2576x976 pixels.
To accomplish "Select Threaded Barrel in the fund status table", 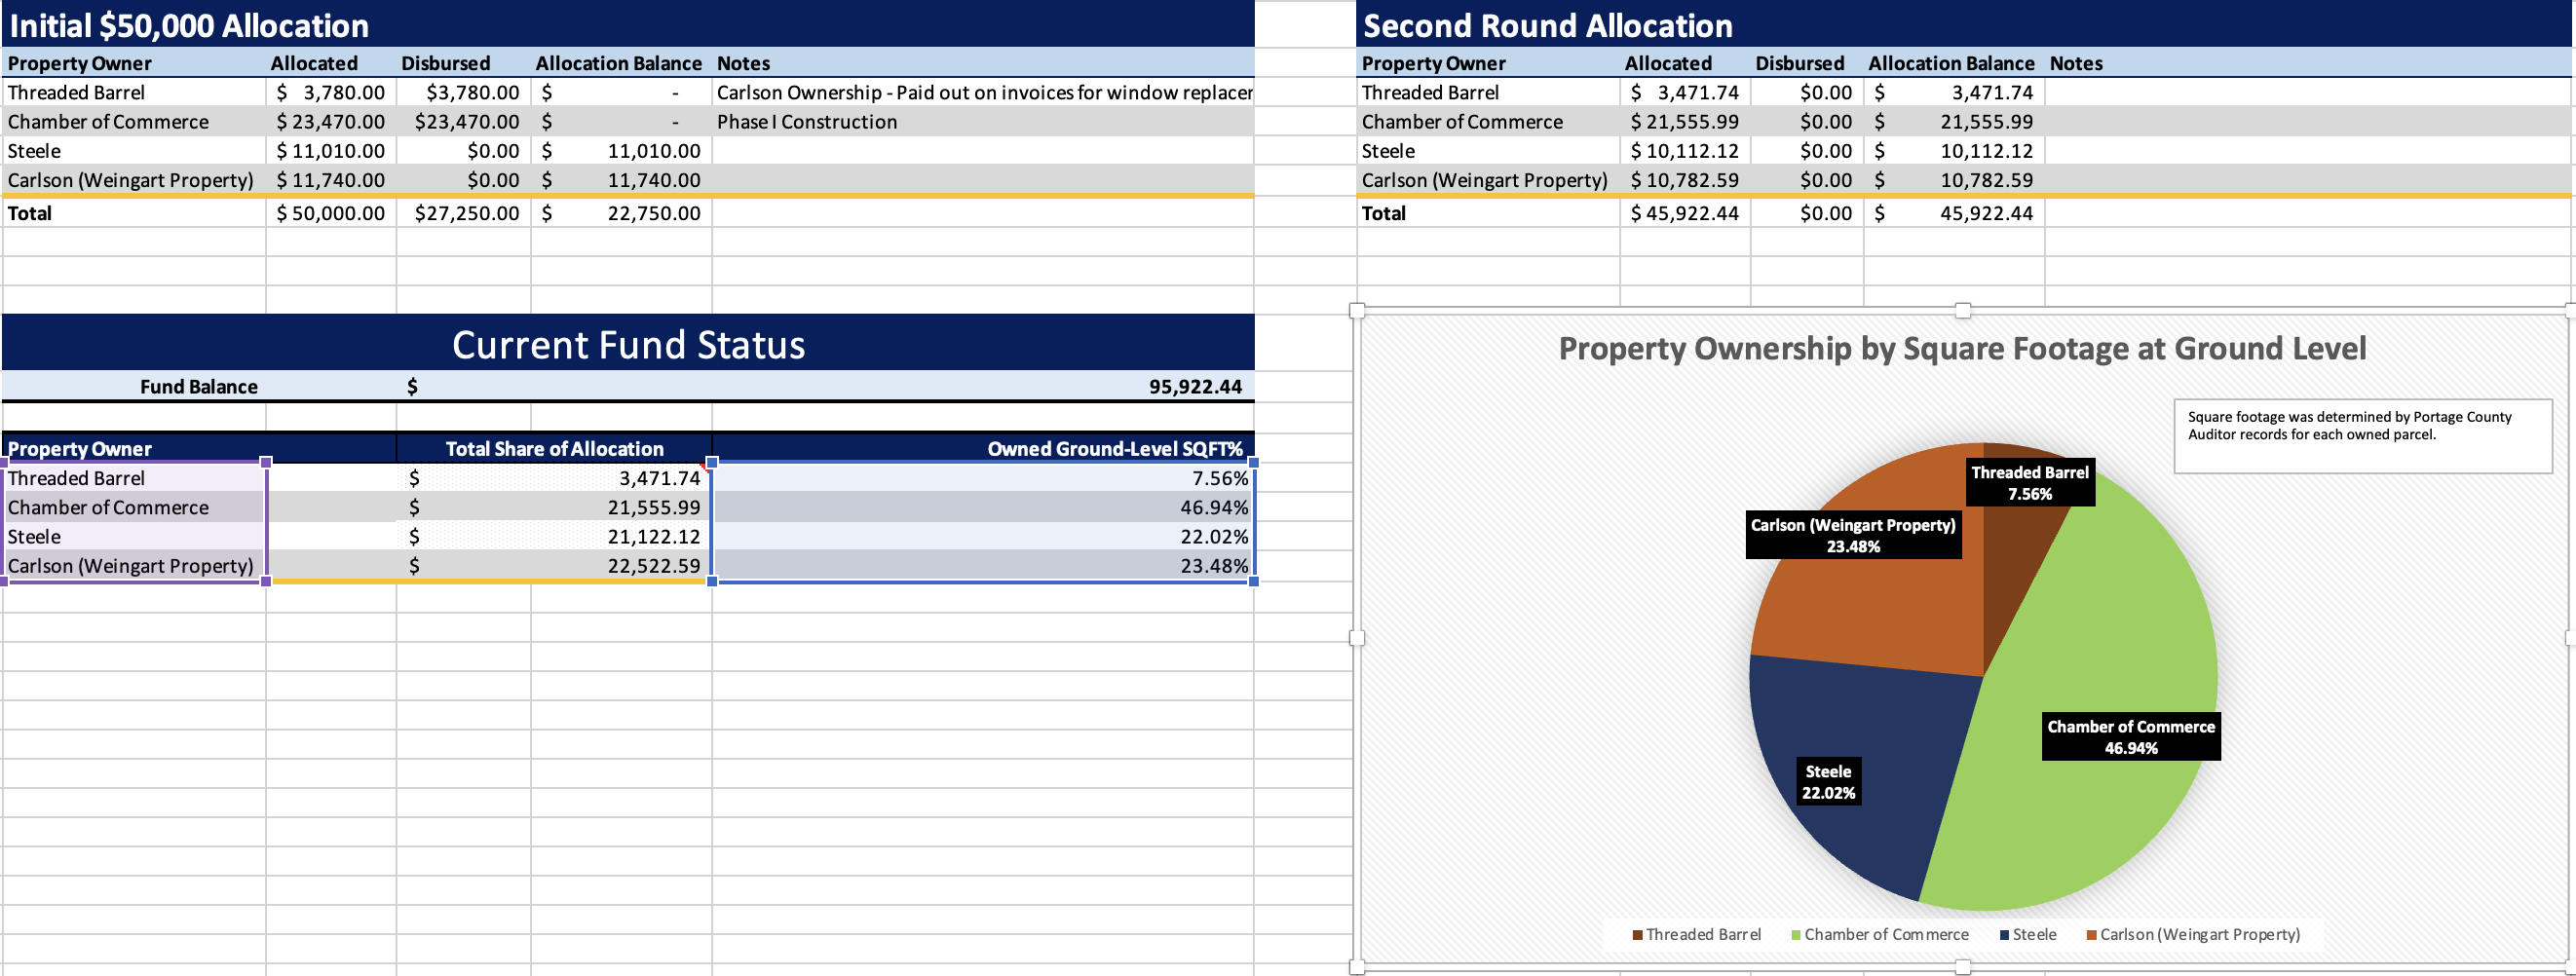I will coord(134,478).
